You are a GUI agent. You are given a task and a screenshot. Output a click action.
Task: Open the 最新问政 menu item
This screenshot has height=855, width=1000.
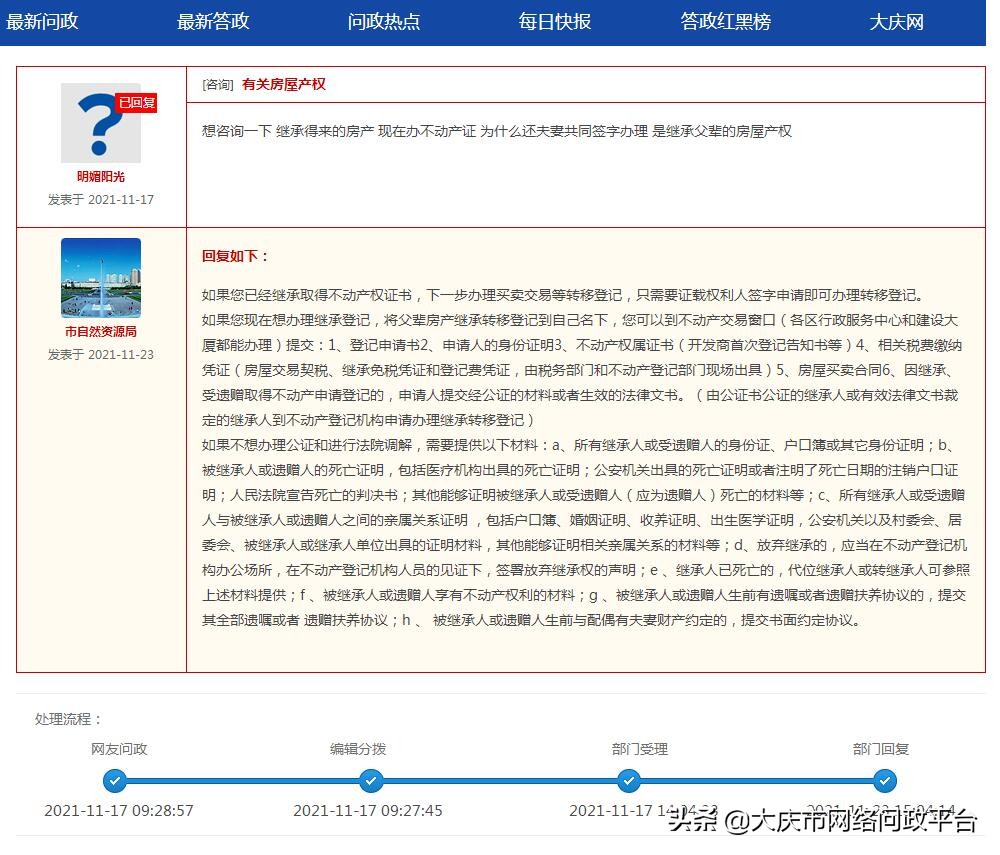pos(42,21)
